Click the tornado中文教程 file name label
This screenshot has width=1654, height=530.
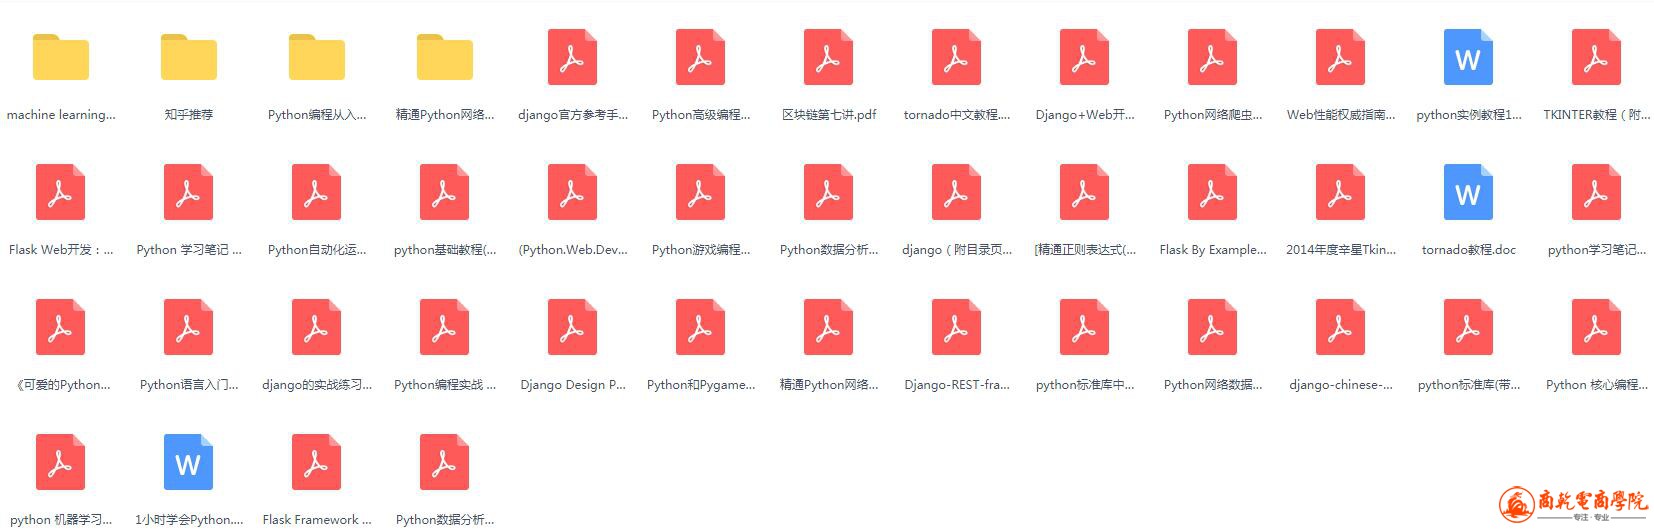pos(956,115)
